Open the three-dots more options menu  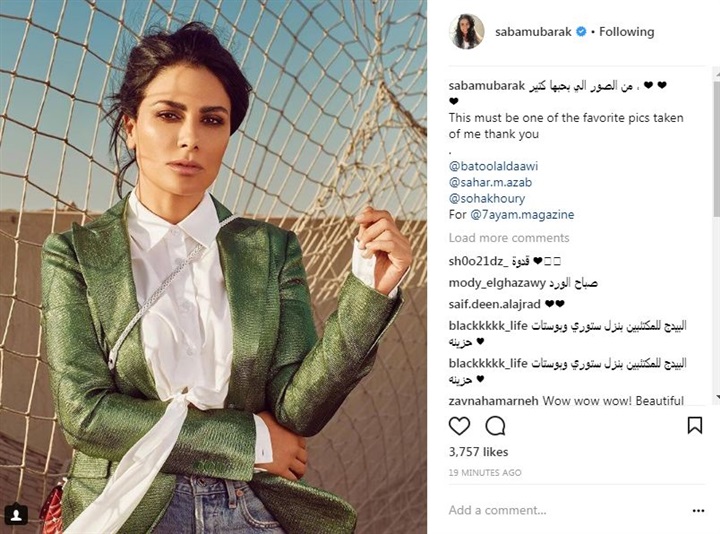click(698, 511)
